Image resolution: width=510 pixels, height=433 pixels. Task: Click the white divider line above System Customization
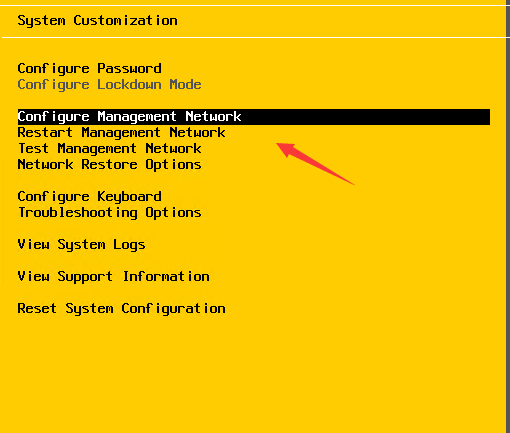(253, 5)
